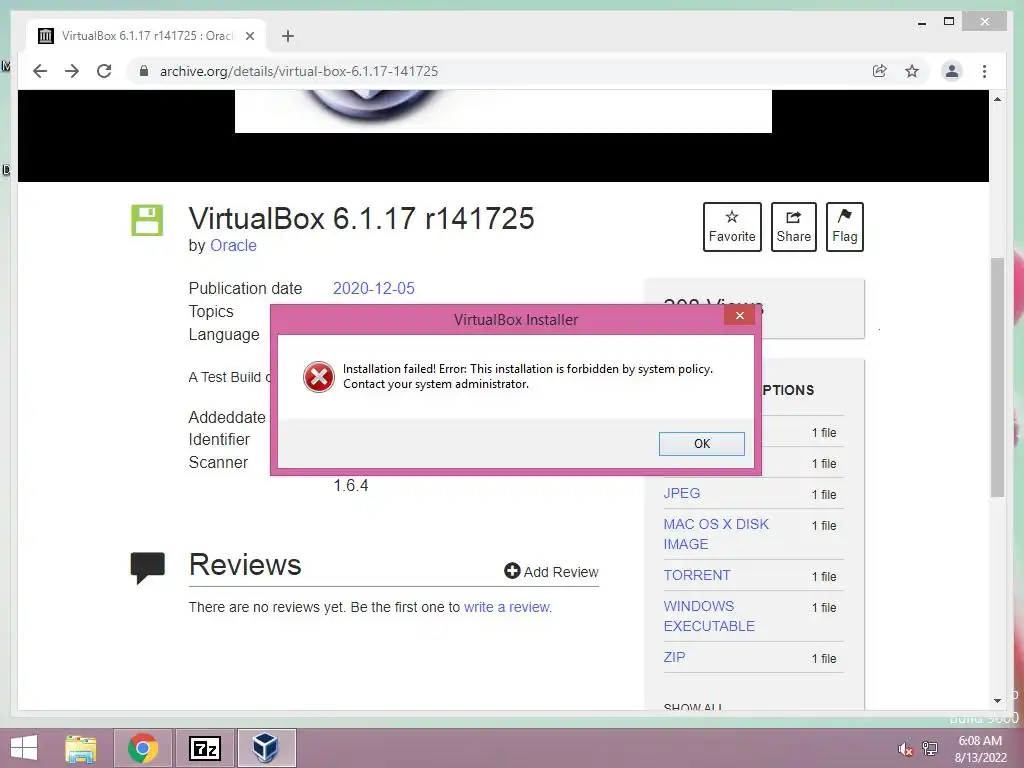The image size is (1024, 768).
Task: Reload the archive.org page
Action: tap(104, 71)
